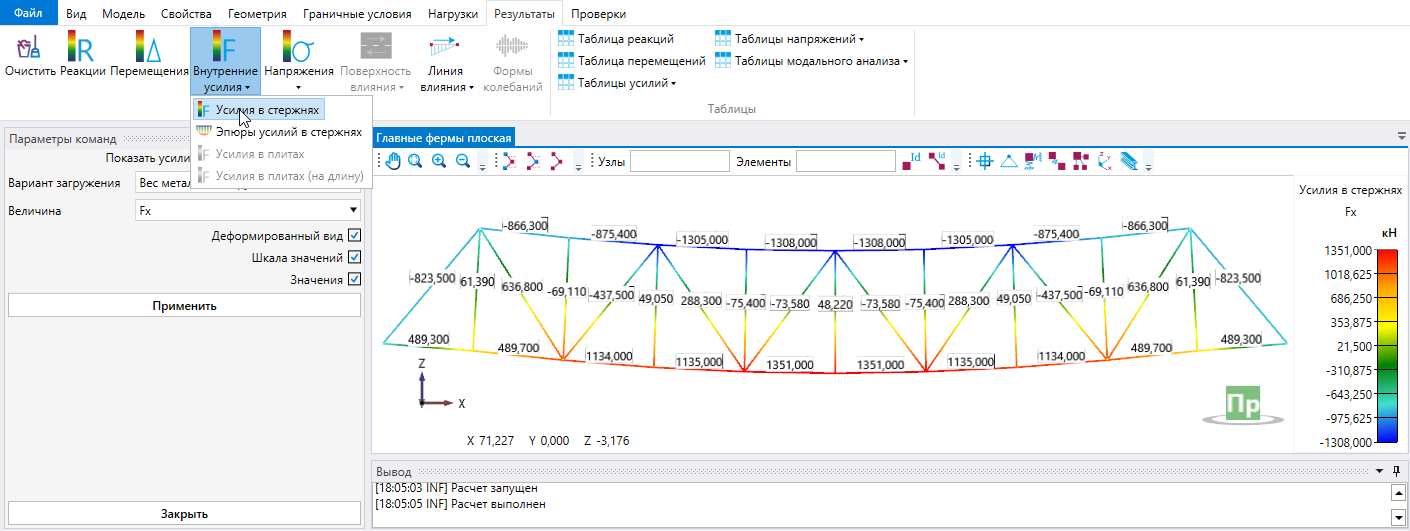The height and width of the screenshot is (531, 1410).
Task: Open Таблица перемещений
Action: click(x=632, y=61)
